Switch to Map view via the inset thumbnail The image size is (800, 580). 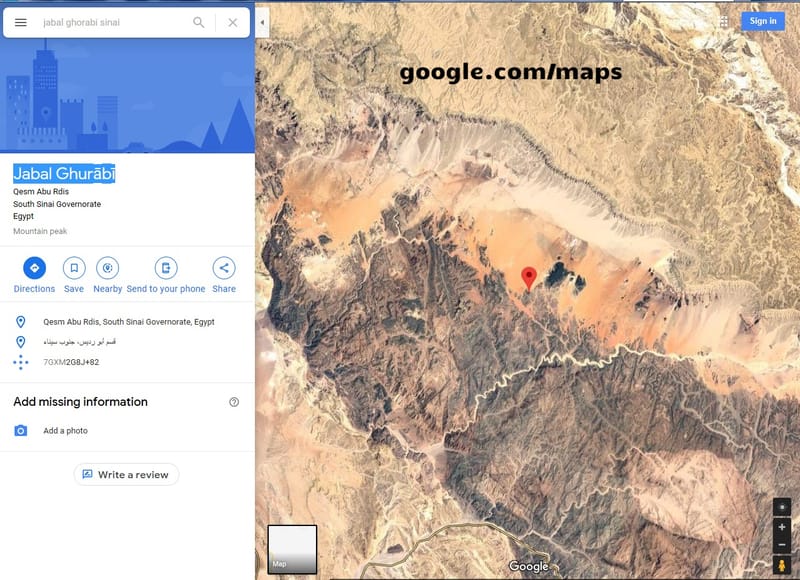(x=291, y=548)
